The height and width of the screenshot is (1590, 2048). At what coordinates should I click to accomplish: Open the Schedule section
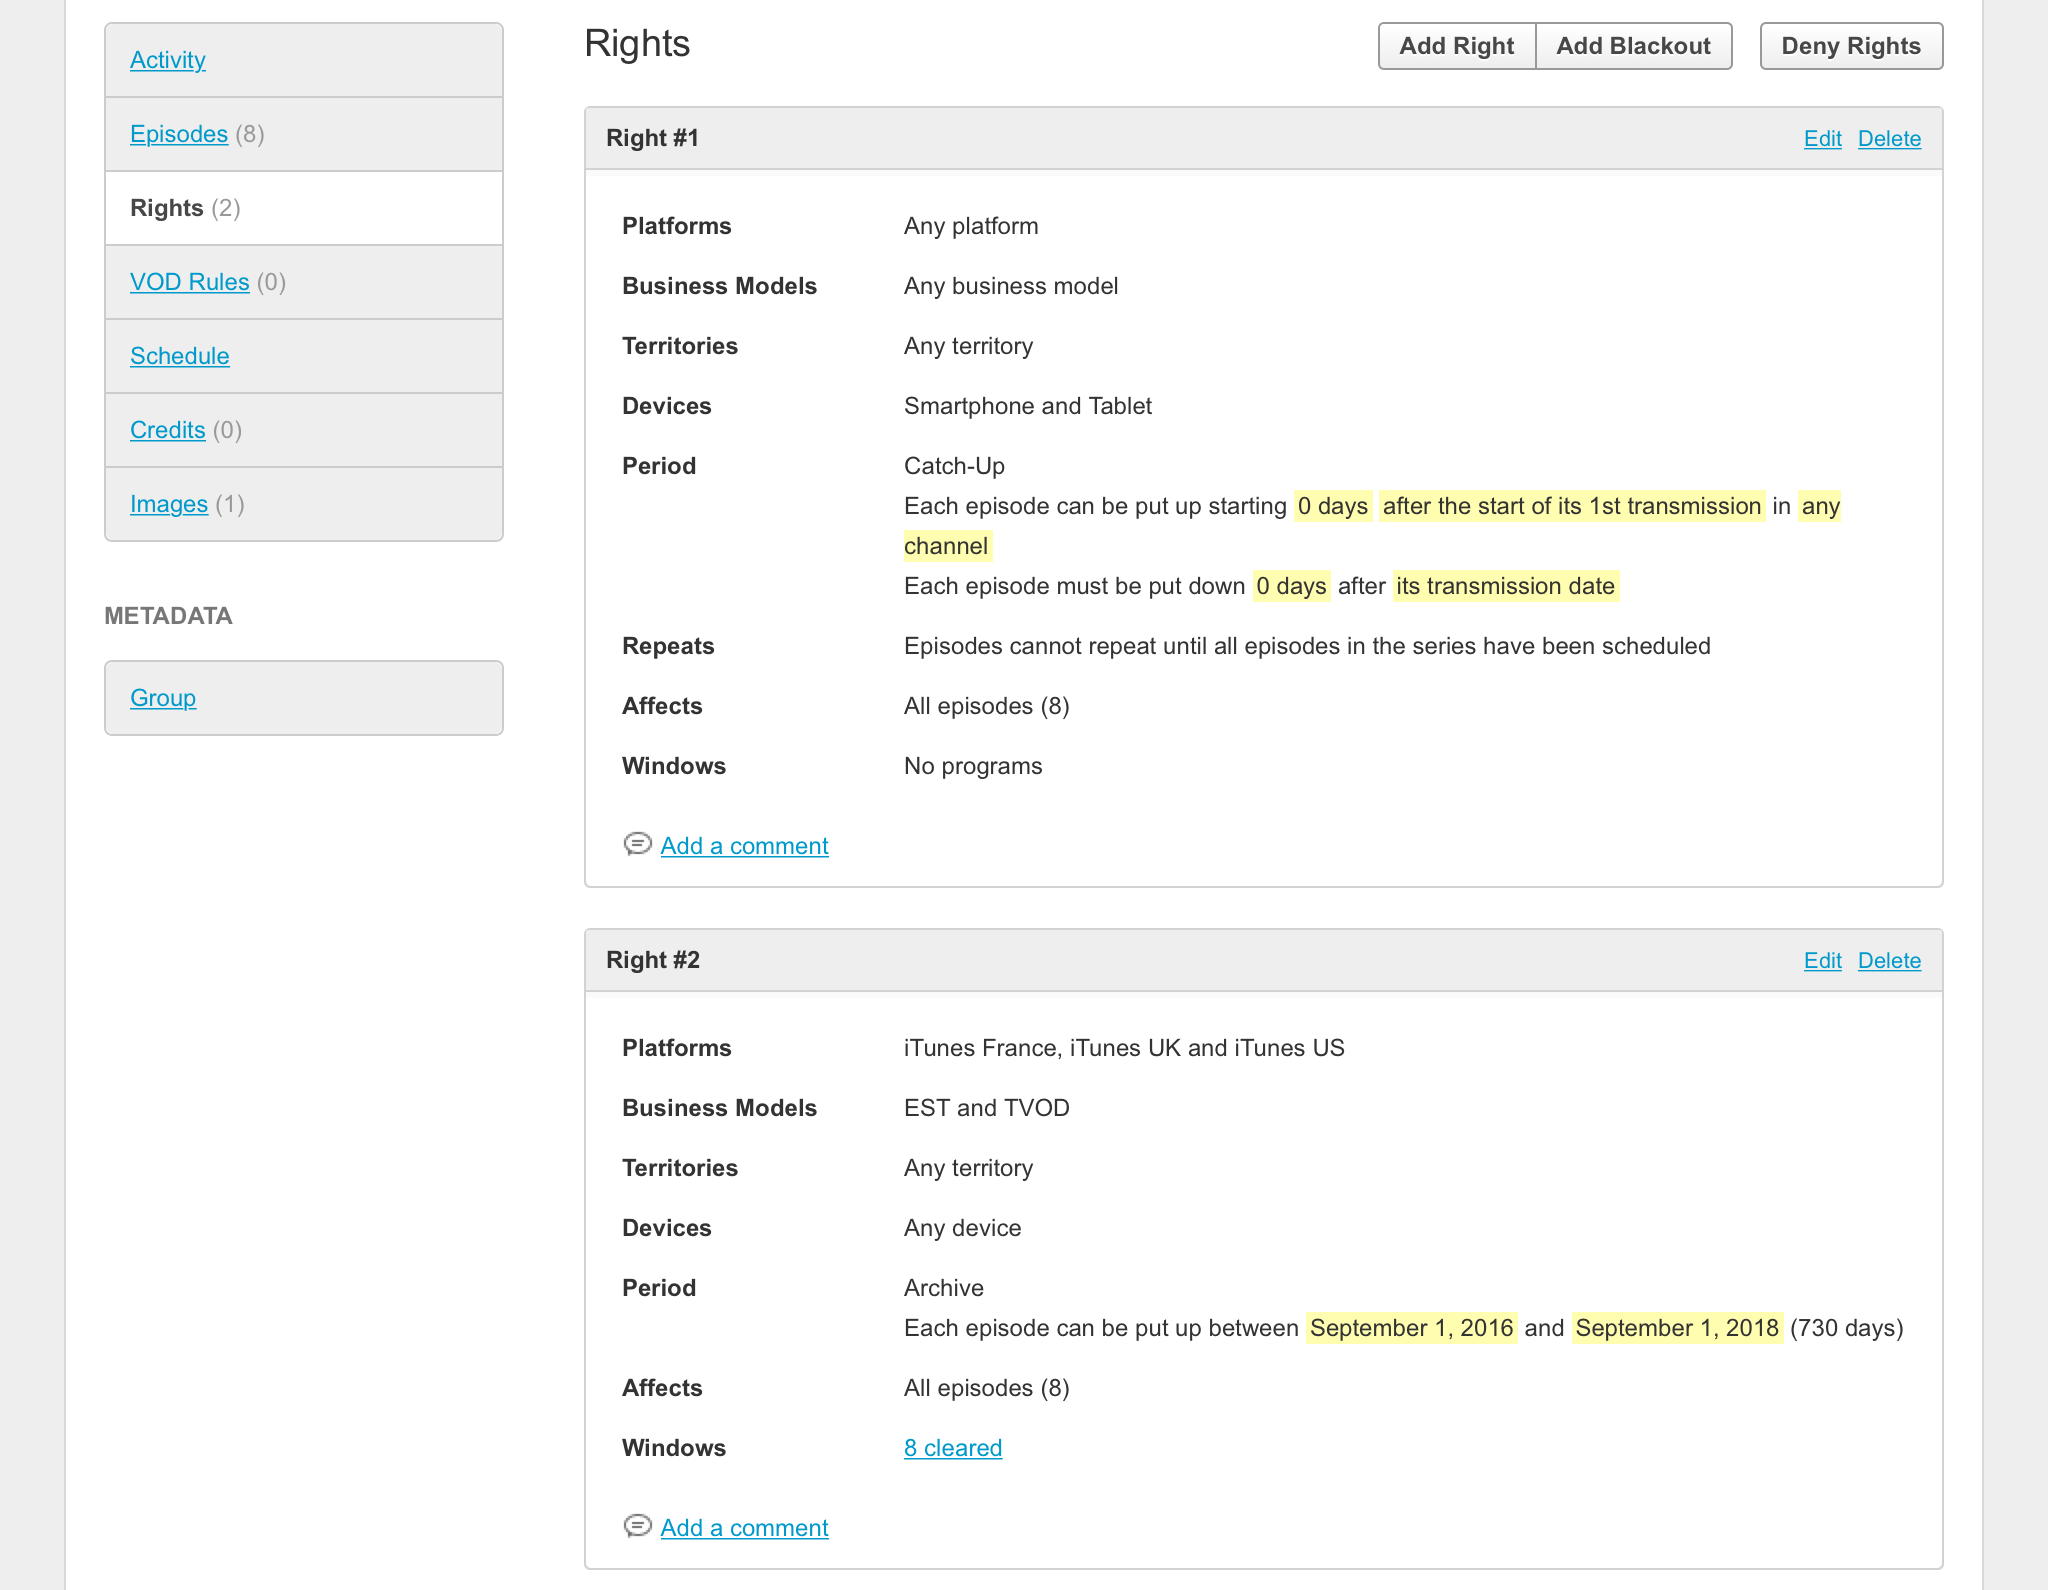click(x=179, y=356)
